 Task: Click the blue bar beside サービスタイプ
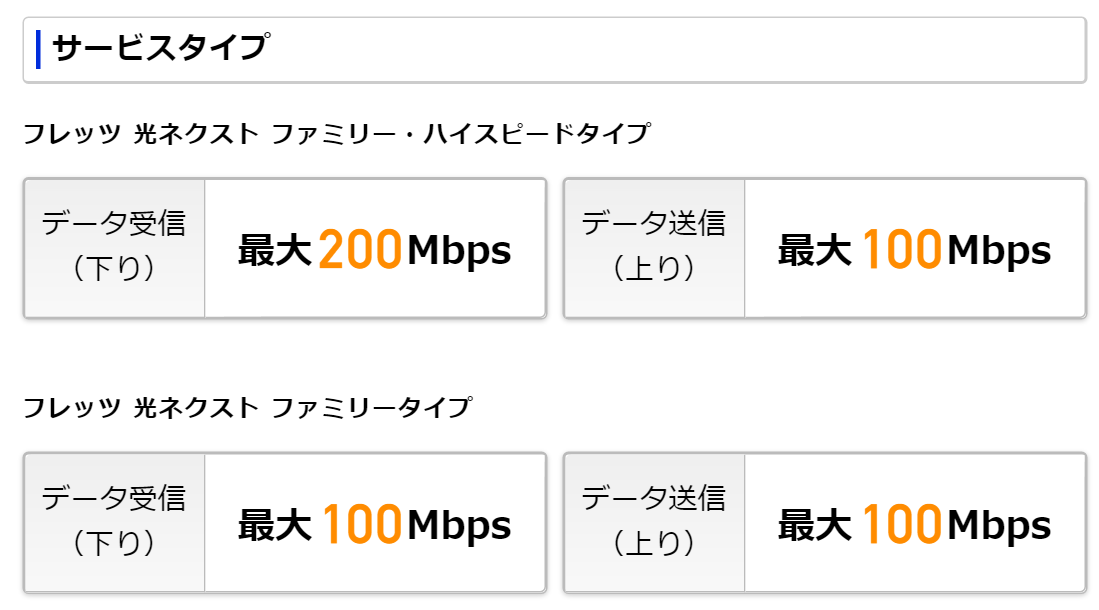38,49
